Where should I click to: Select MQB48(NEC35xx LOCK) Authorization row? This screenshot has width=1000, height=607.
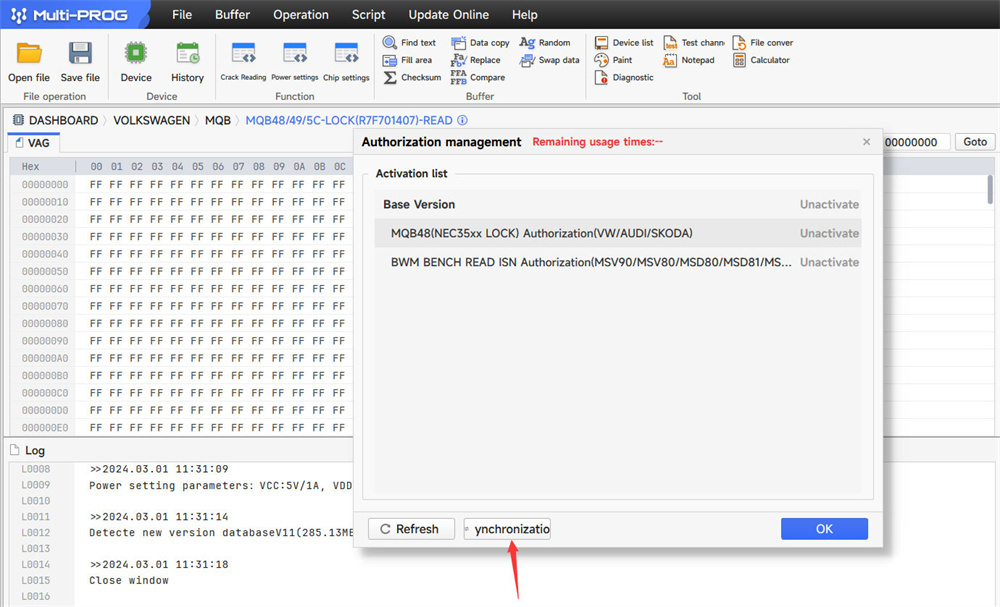[617, 233]
